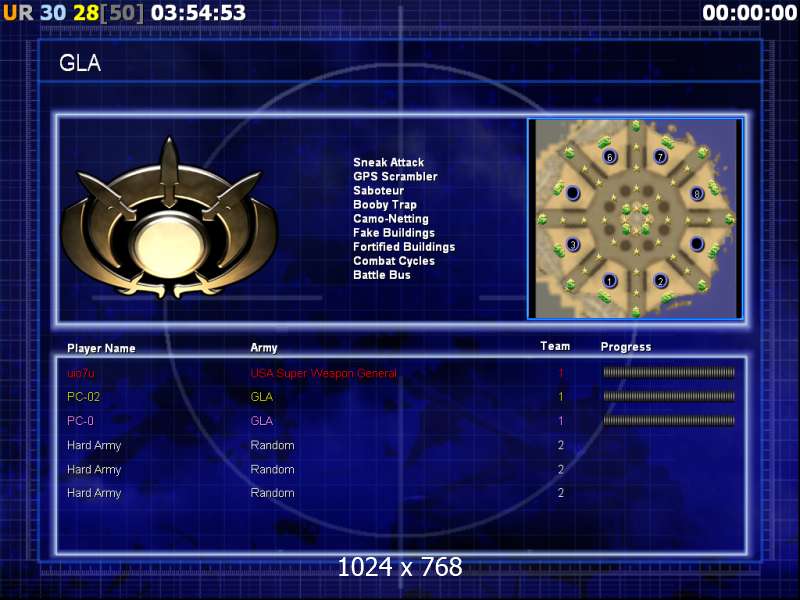This screenshot has width=800, height=600.
Task: Click the Fake Buildings ability
Action: pyautogui.click(x=394, y=233)
